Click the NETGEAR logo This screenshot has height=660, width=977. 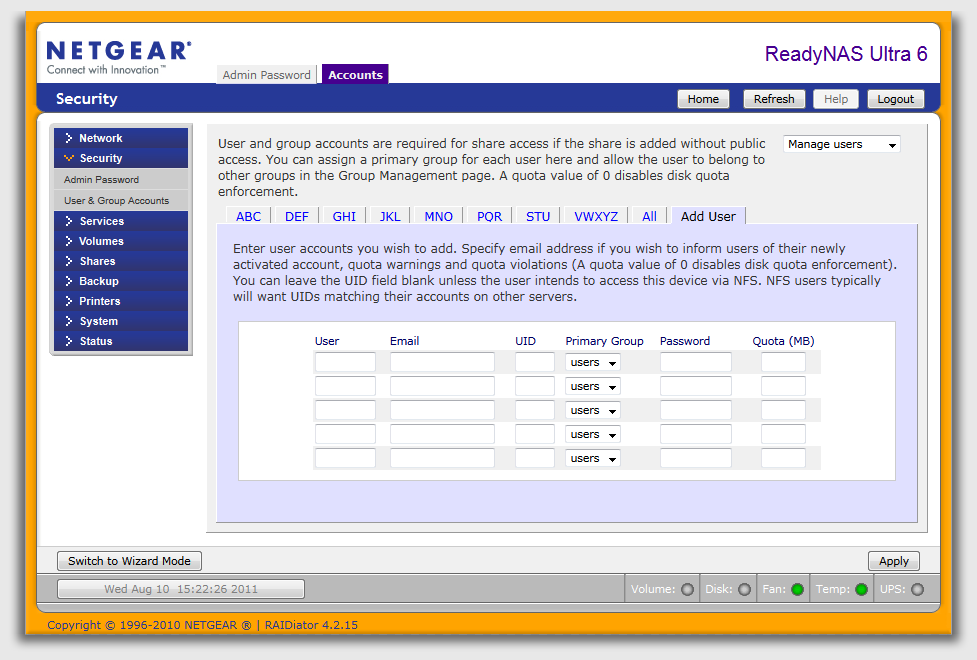(x=119, y=57)
